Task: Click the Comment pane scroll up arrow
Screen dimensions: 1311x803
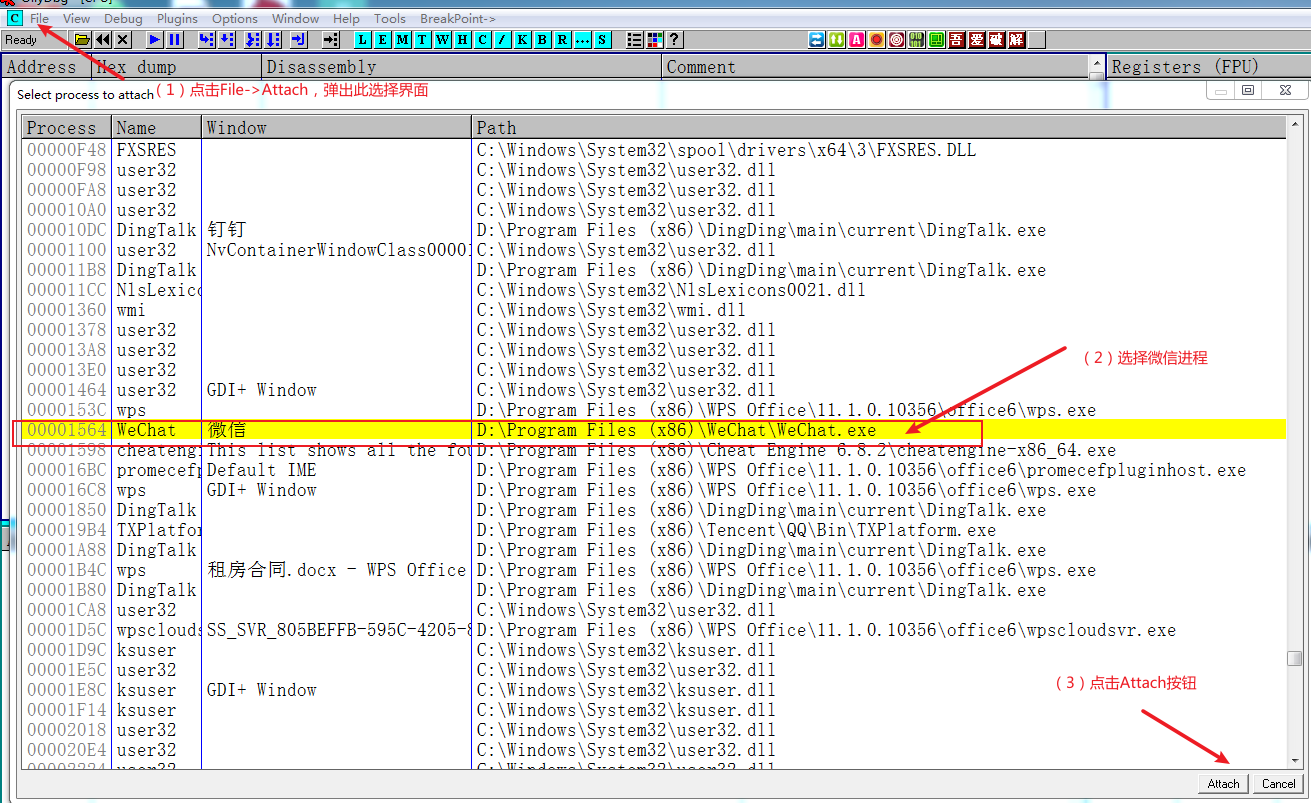Action: tap(1096, 62)
